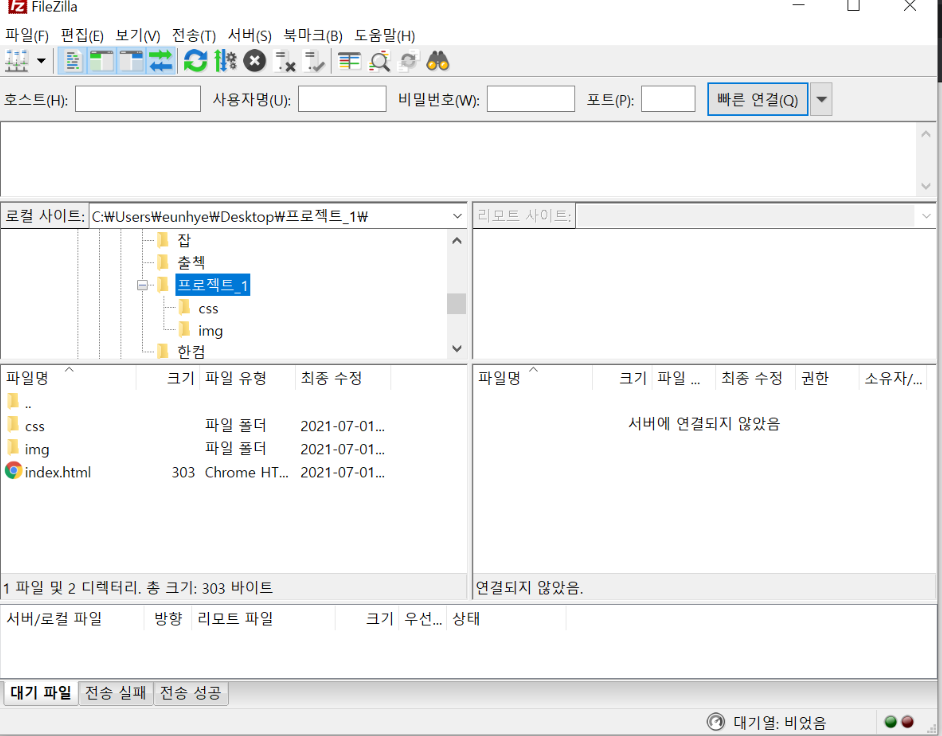The height and width of the screenshot is (736, 942).
Task: Search files with binoculars icon
Action: click(x=438, y=61)
